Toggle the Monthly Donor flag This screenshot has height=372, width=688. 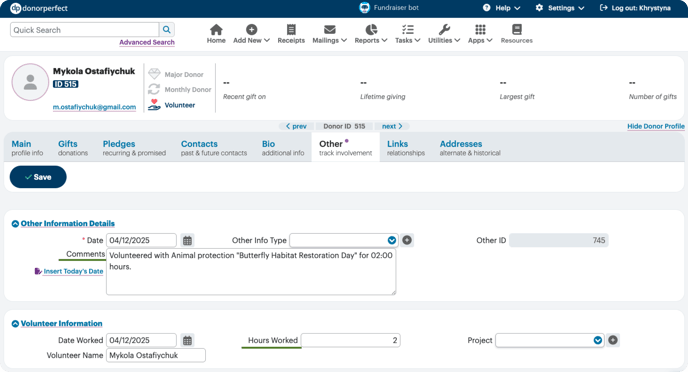point(179,89)
